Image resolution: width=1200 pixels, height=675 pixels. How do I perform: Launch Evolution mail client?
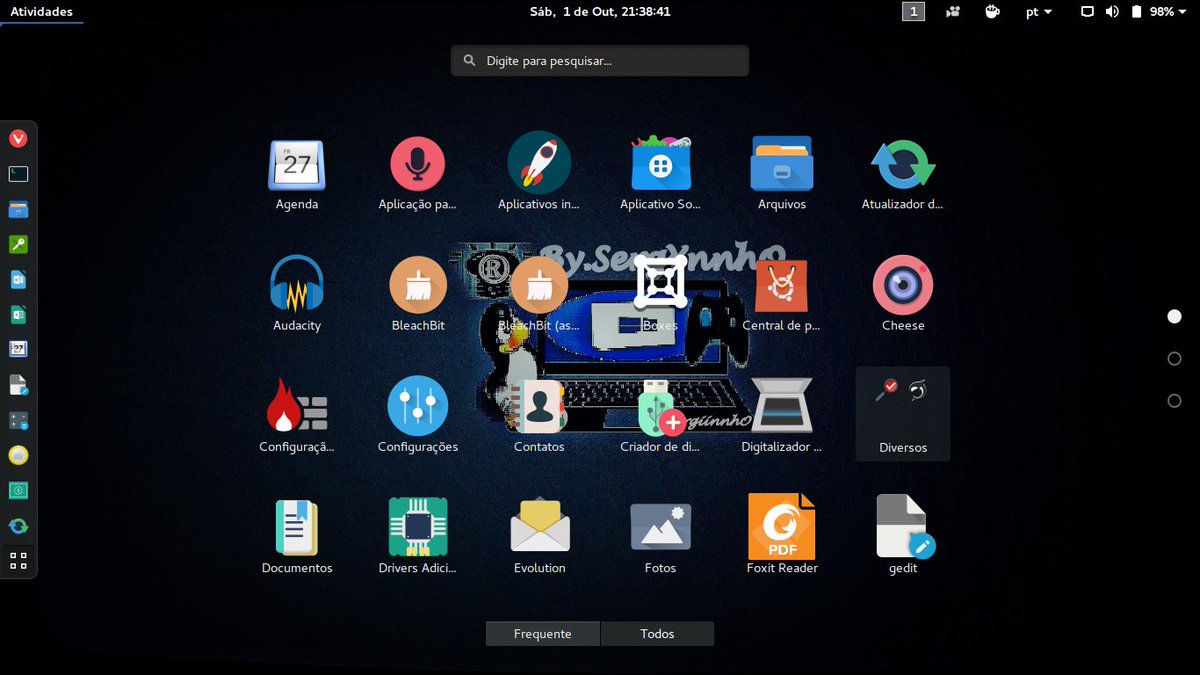tap(540, 525)
